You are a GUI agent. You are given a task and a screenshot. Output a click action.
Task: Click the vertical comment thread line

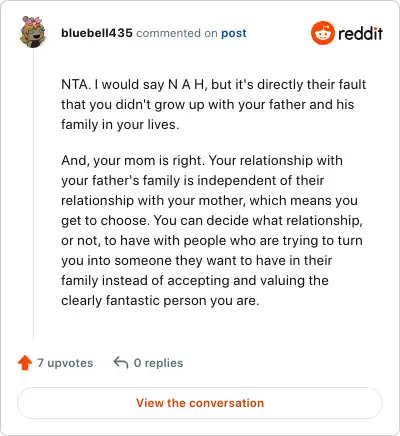coord(33,195)
